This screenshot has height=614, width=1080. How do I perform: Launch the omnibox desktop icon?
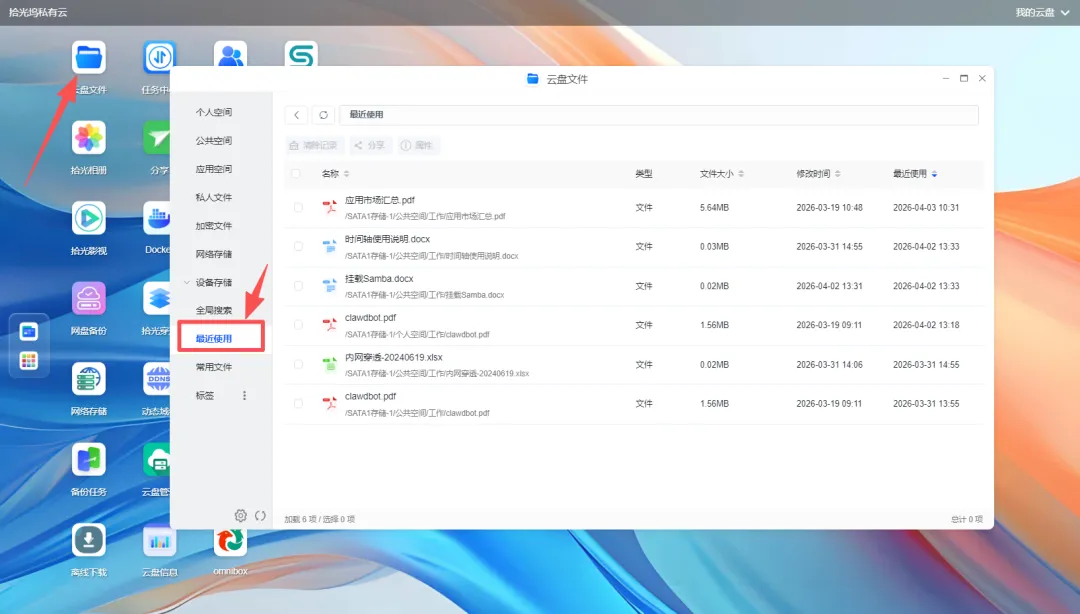[x=230, y=542]
